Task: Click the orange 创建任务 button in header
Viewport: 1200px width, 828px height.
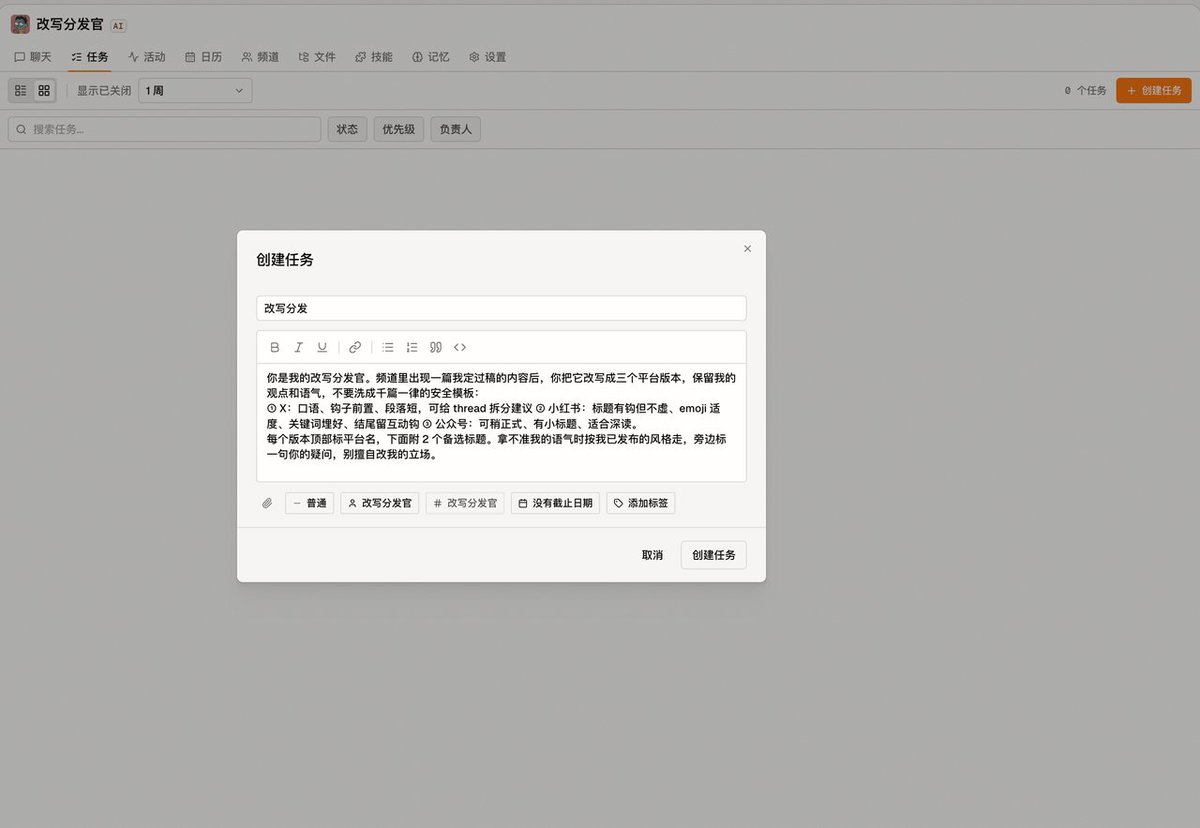Action: [x=1154, y=90]
